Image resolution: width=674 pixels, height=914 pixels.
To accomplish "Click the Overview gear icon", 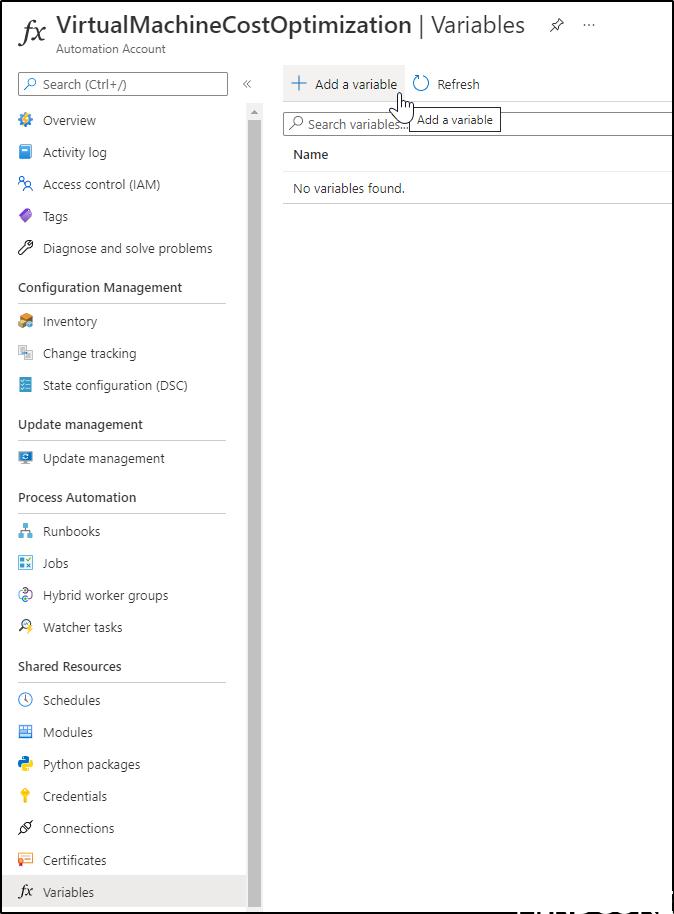I will click(26, 120).
